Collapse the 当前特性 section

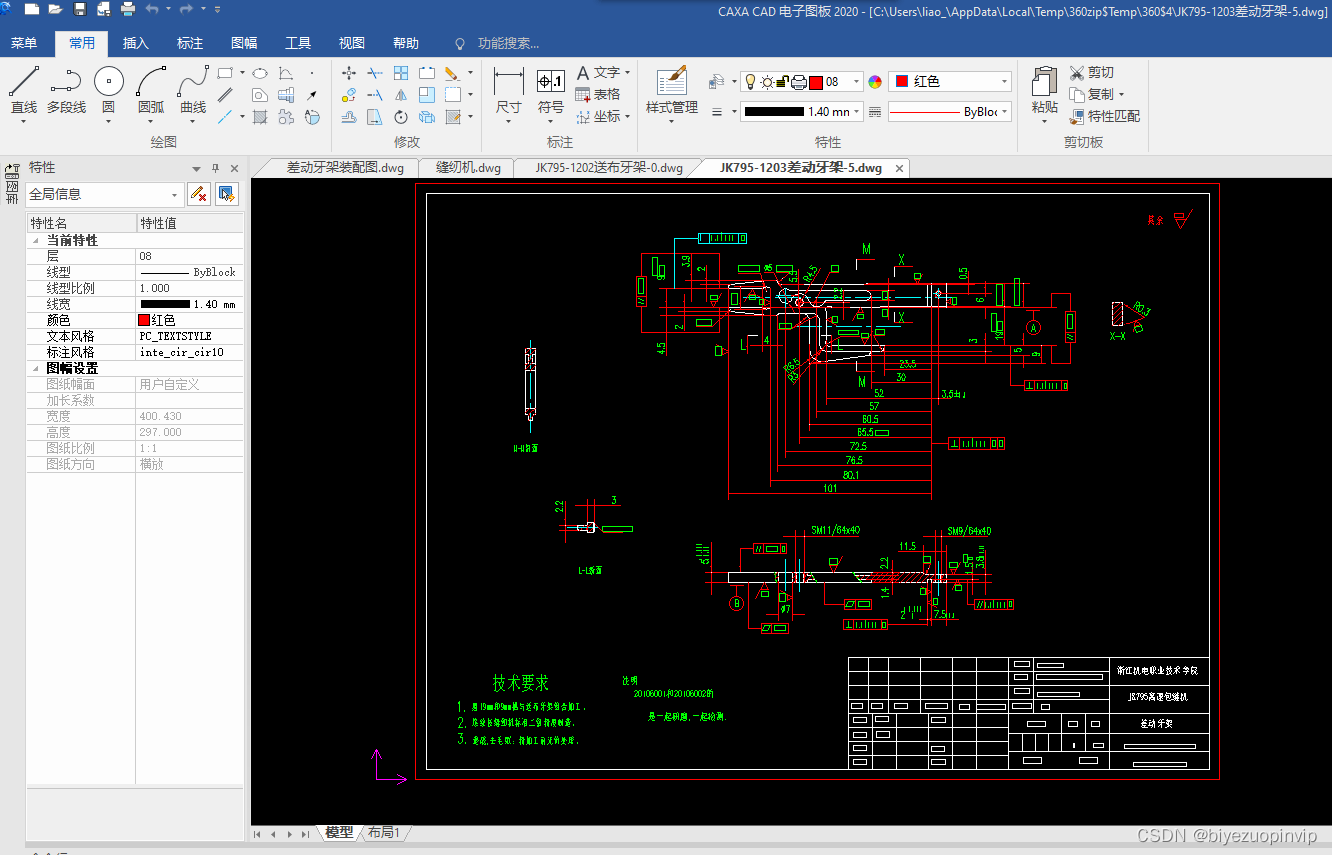37,240
